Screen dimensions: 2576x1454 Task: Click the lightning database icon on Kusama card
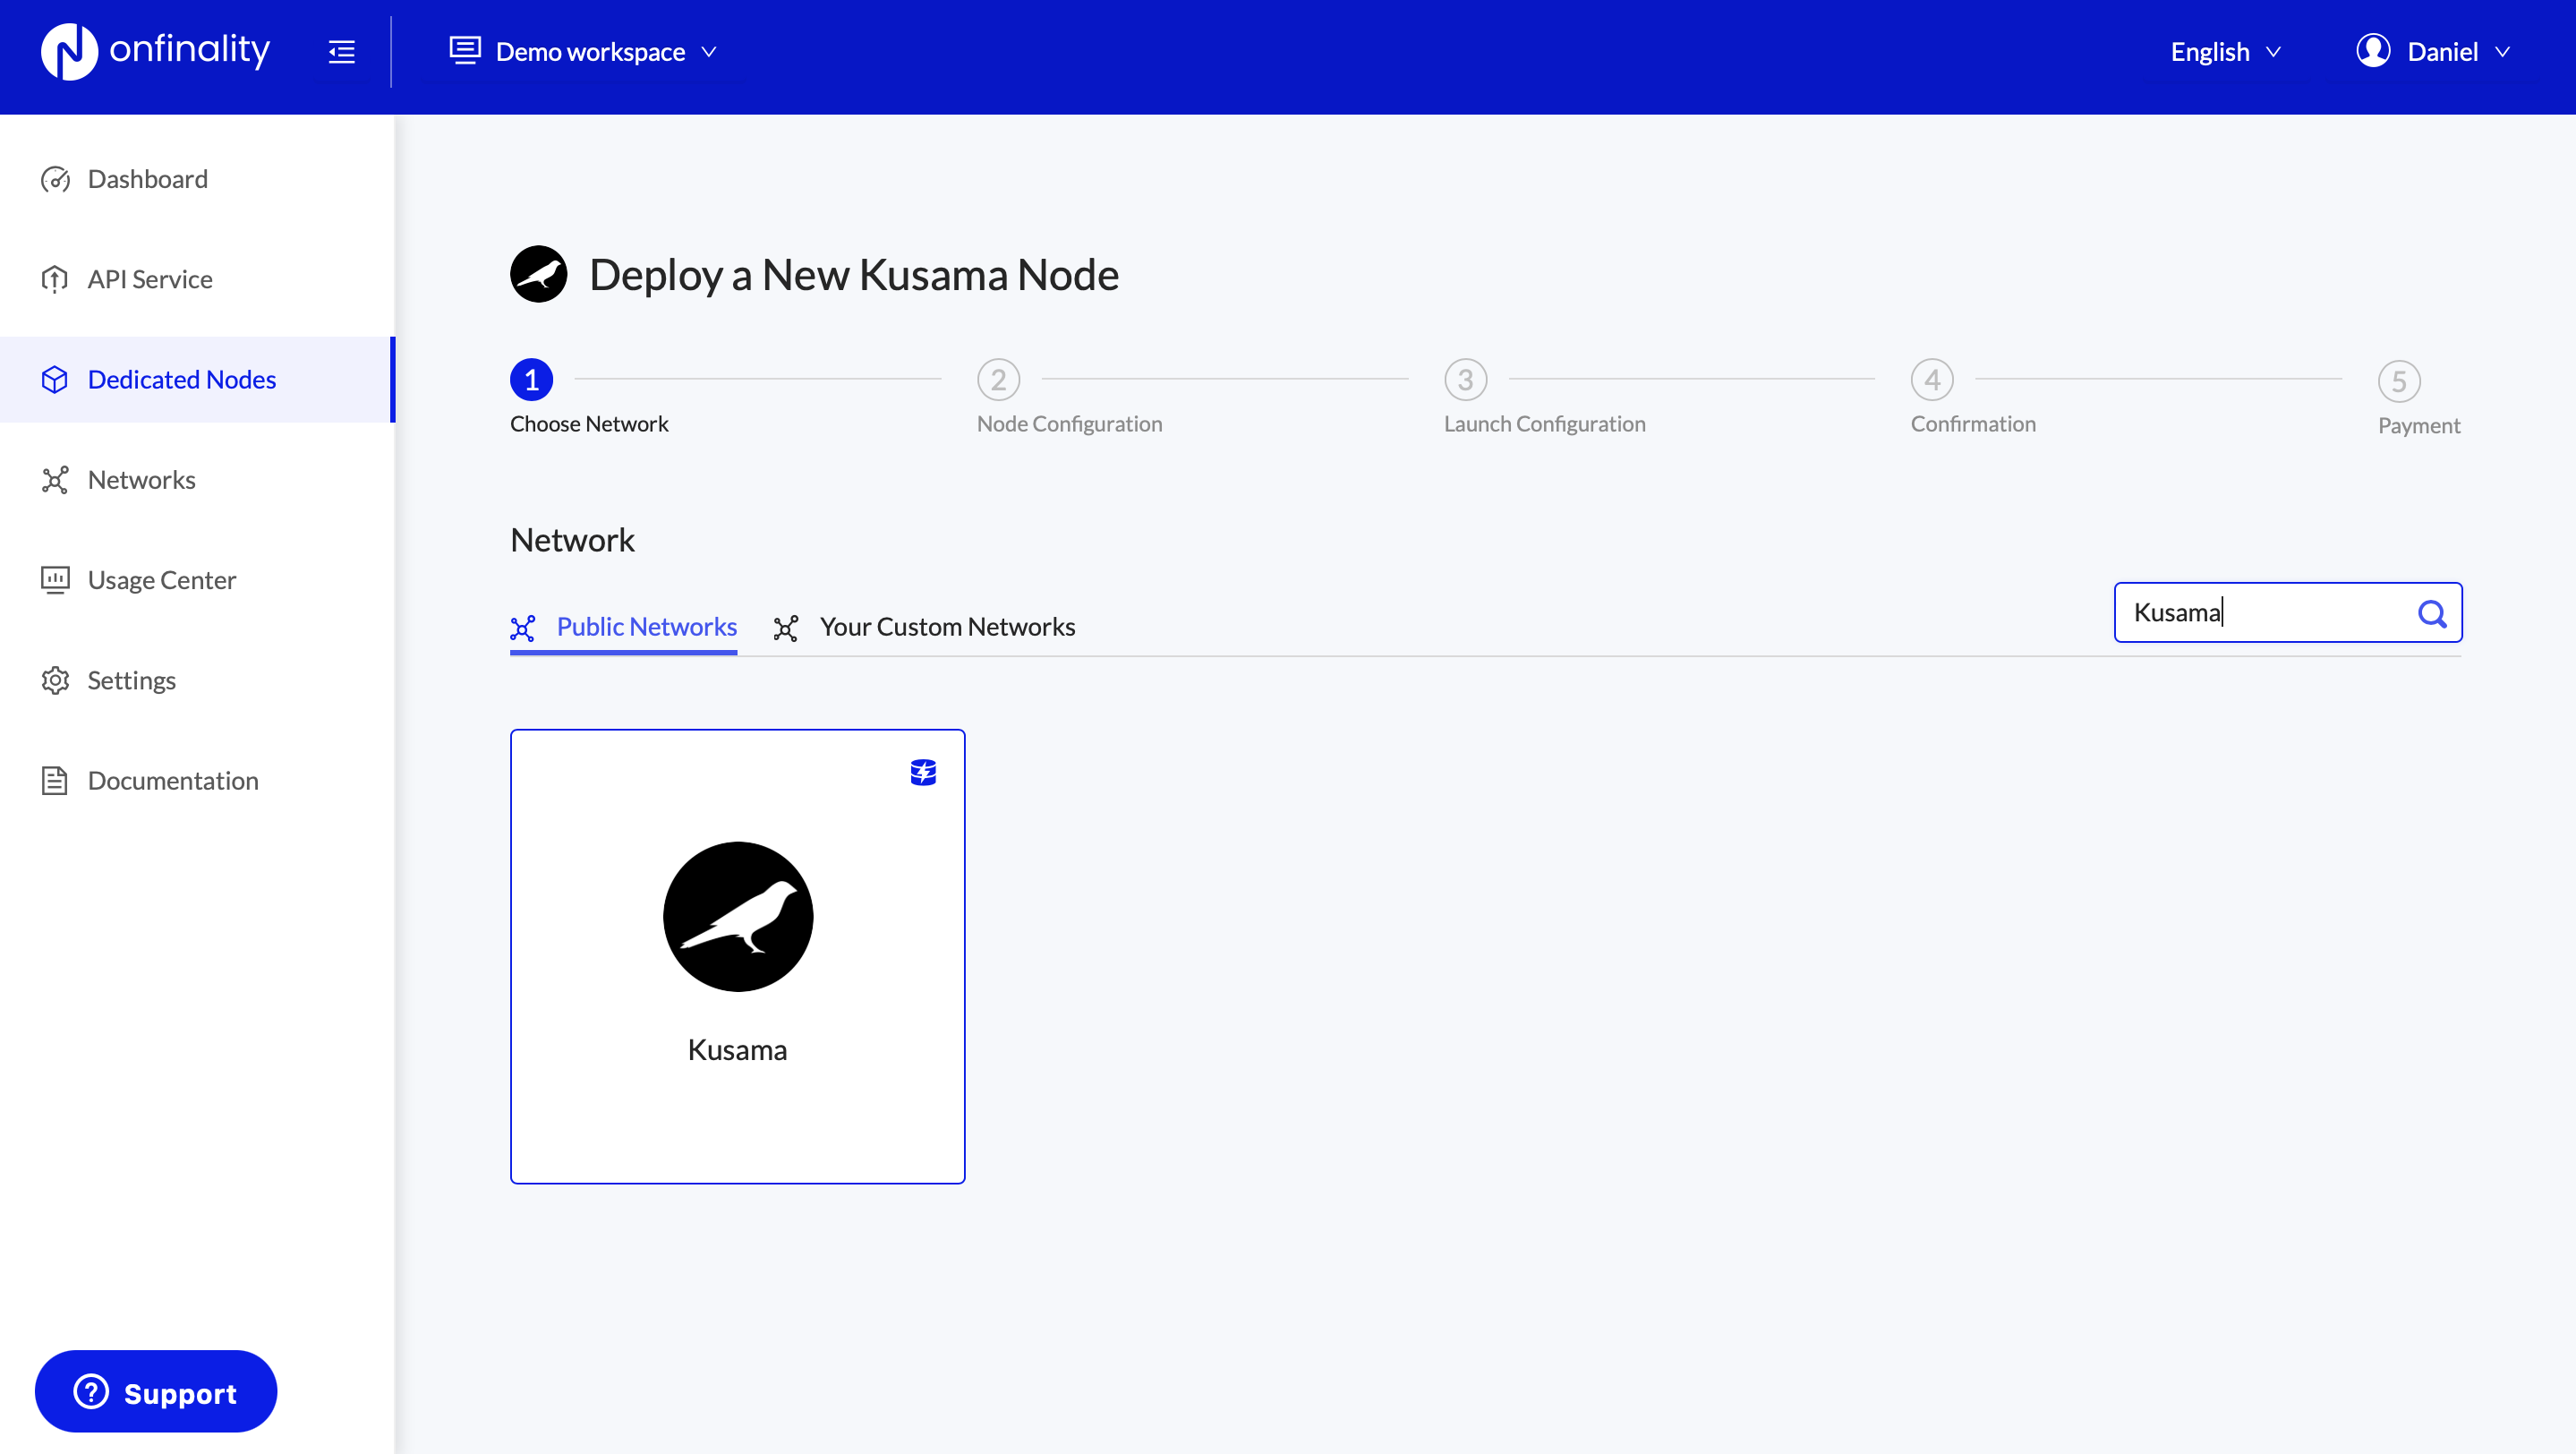pos(922,772)
